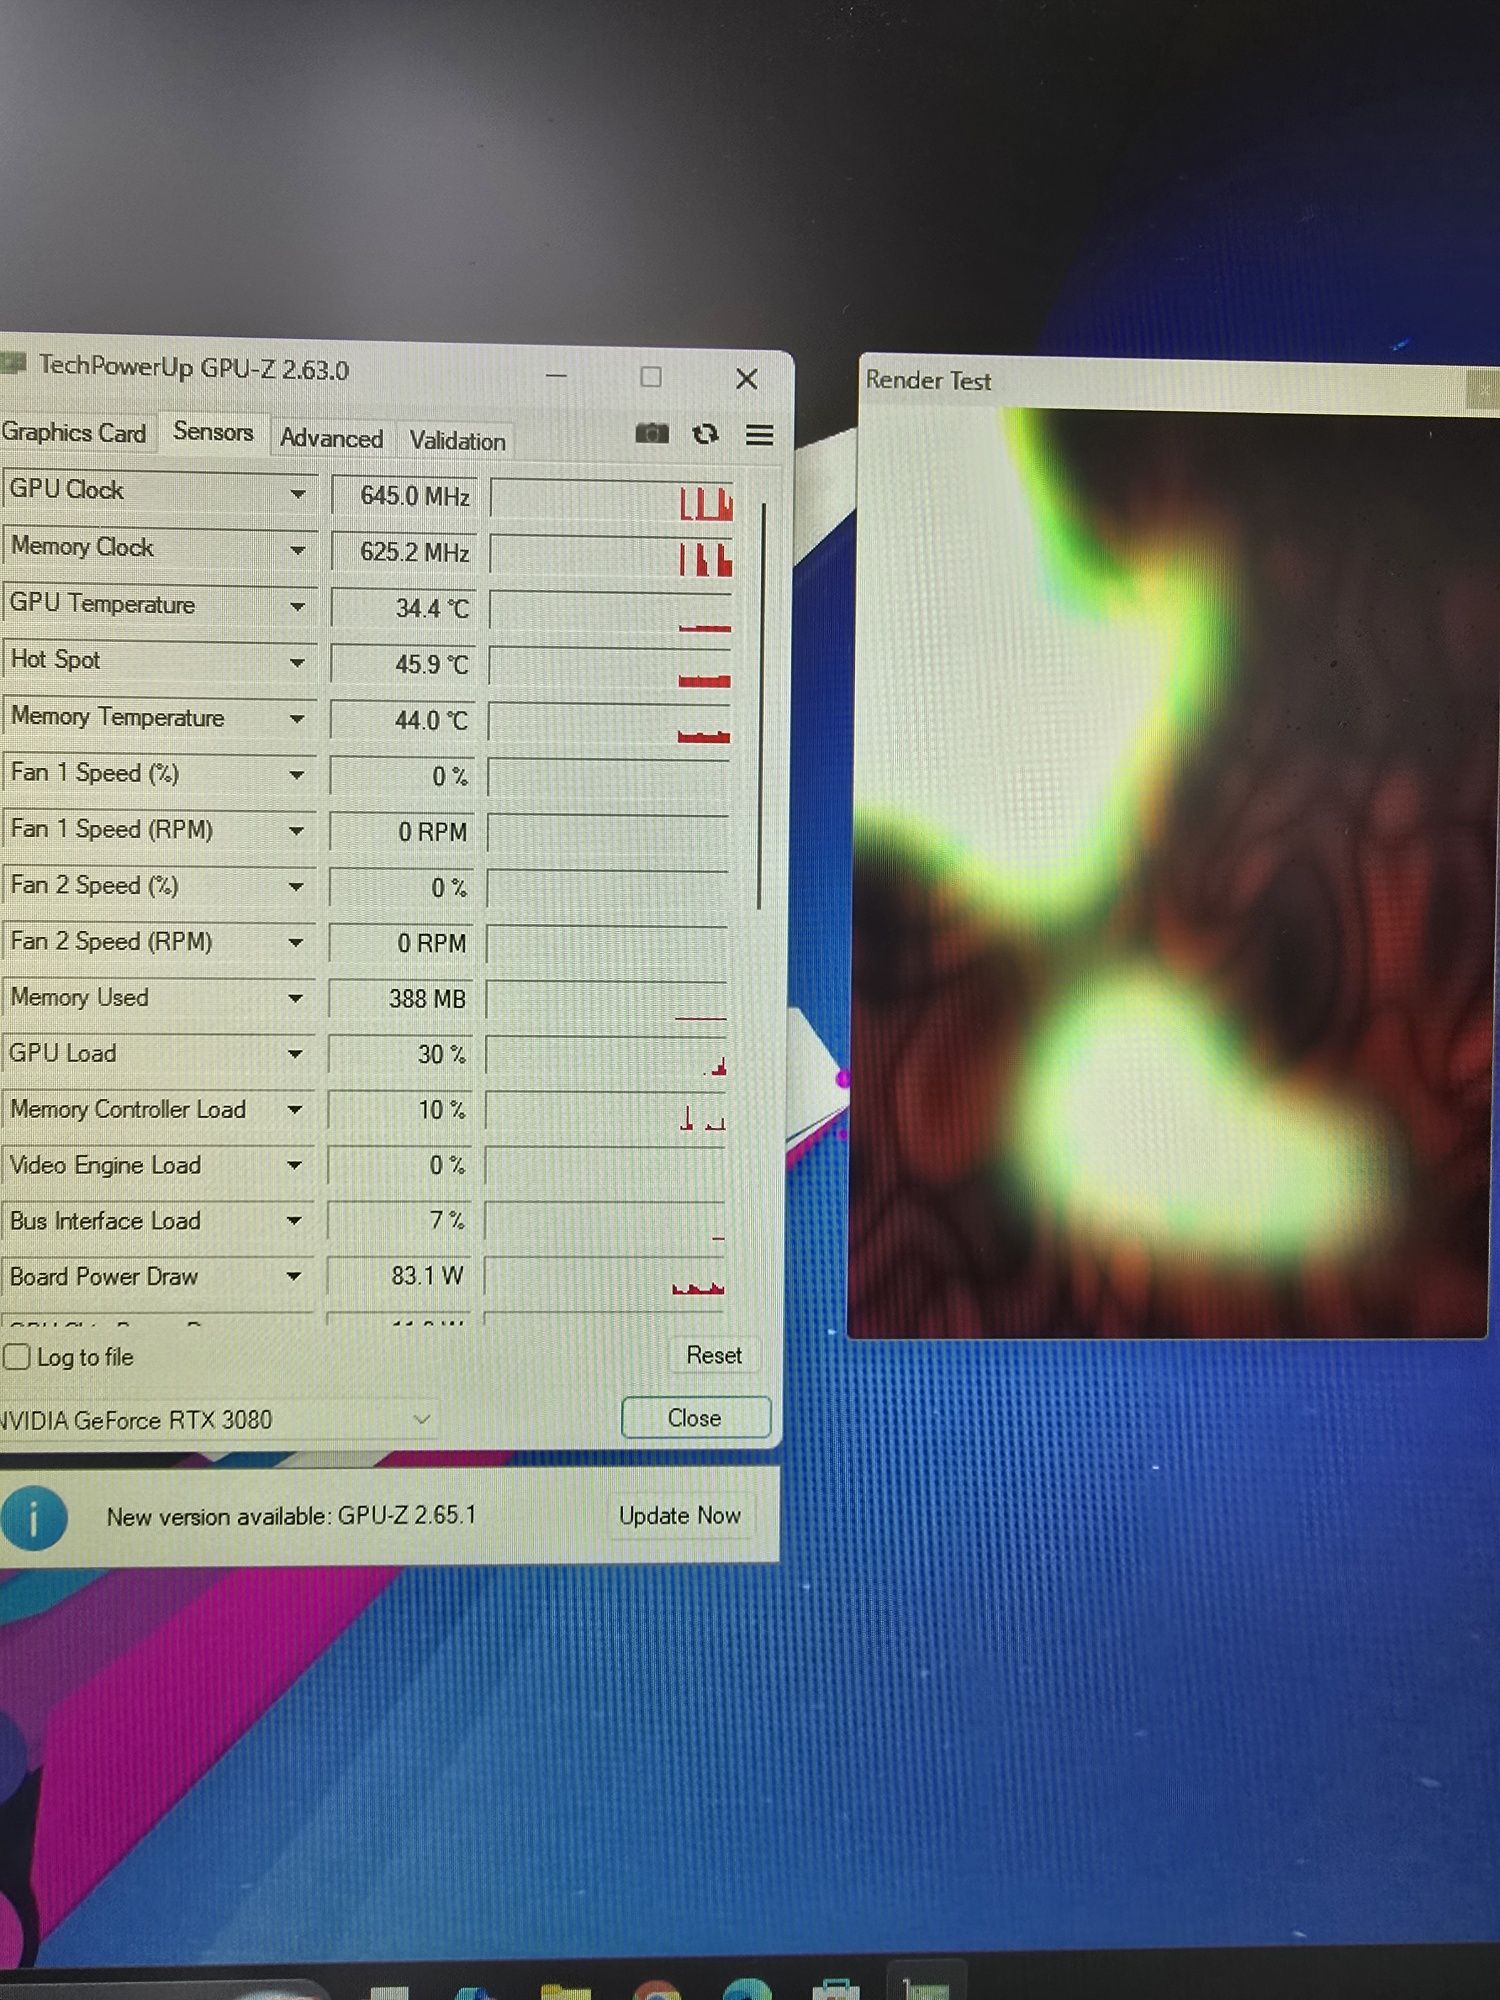Image resolution: width=1500 pixels, height=2000 pixels.
Task: Open the Fan 2 Speed (%) dropdown
Action: point(296,886)
